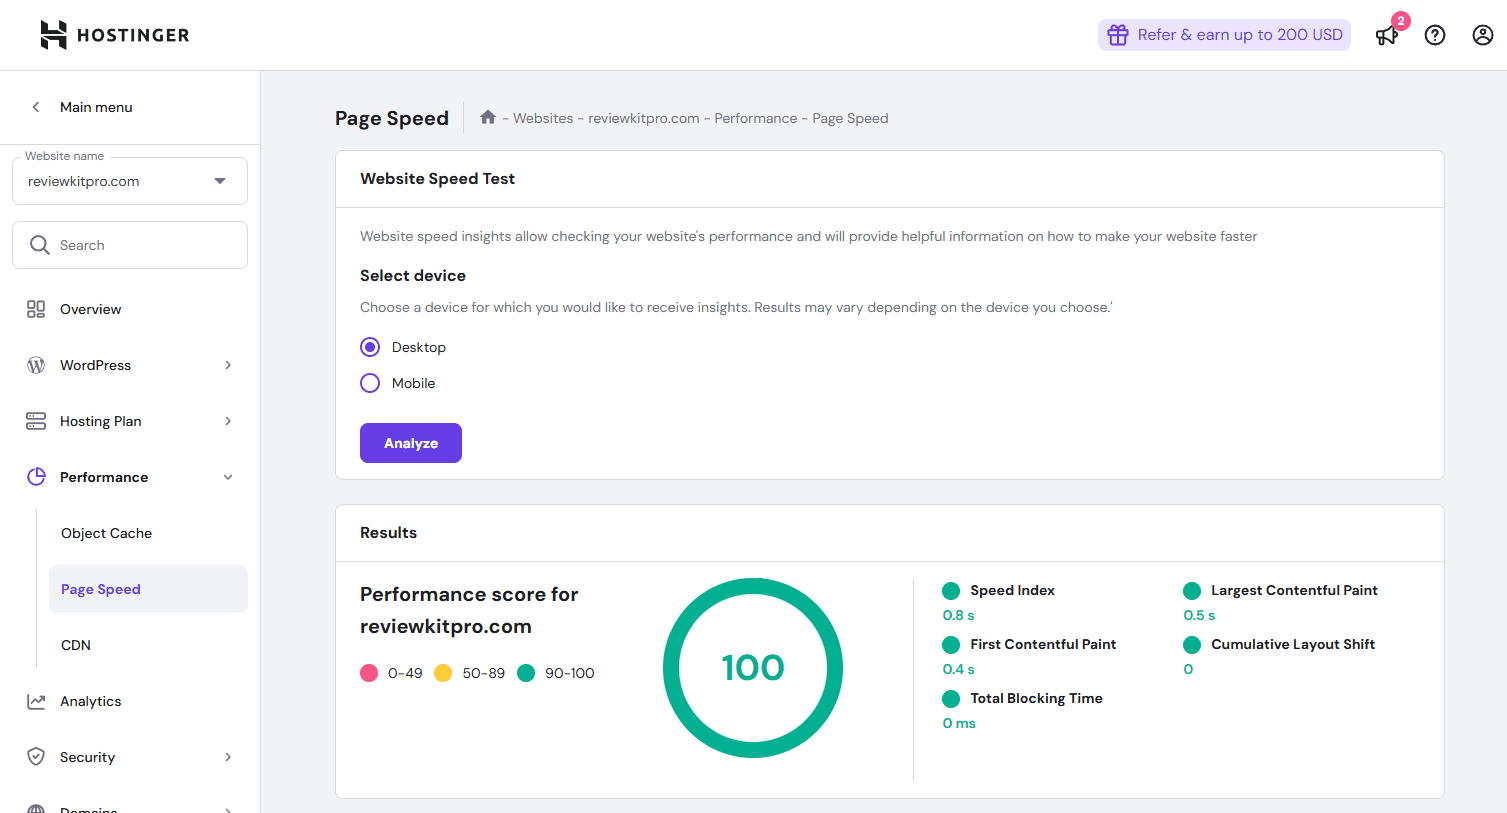1507x813 pixels.
Task: Click the Total Blocking Time value 0 ms
Action: pyautogui.click(x=959, y=723)
